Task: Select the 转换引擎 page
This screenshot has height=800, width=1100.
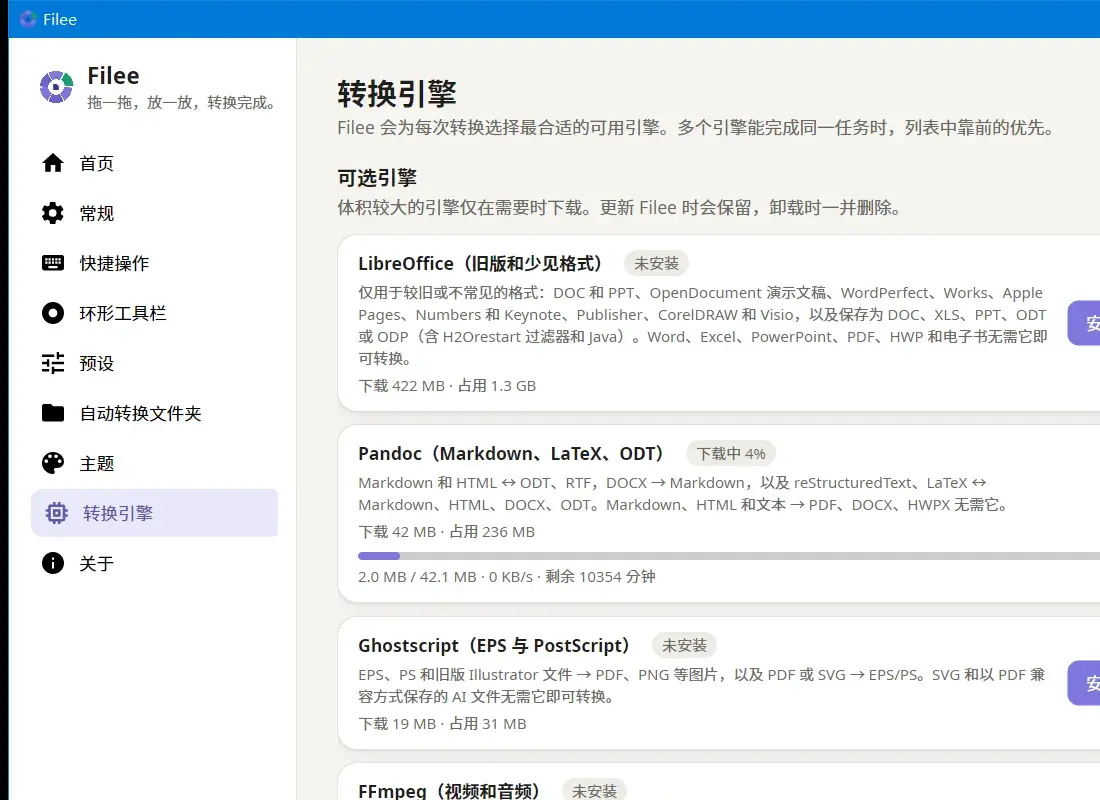Action: [154, 513]
